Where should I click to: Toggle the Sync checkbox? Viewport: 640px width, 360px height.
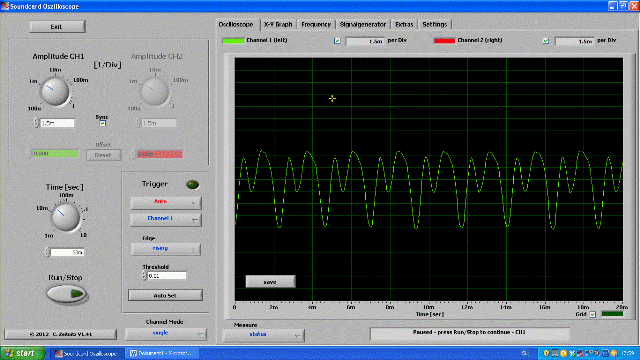tap(102, 123)
